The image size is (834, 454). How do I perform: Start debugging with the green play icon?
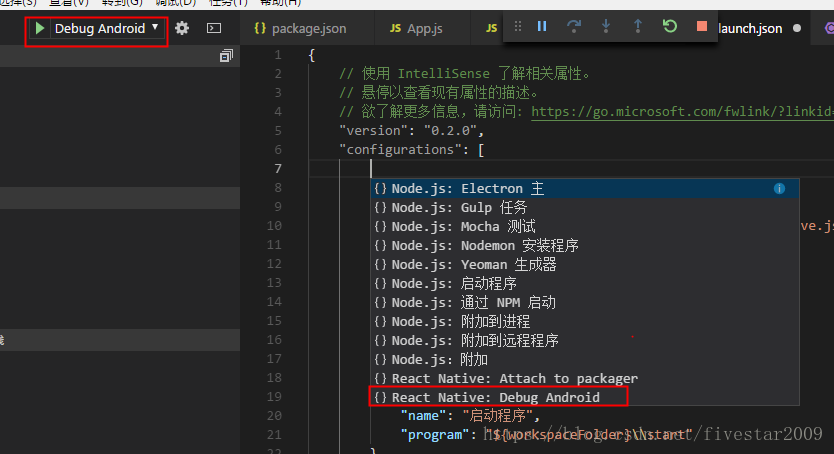pyautogui.click(x=39, y=28)
